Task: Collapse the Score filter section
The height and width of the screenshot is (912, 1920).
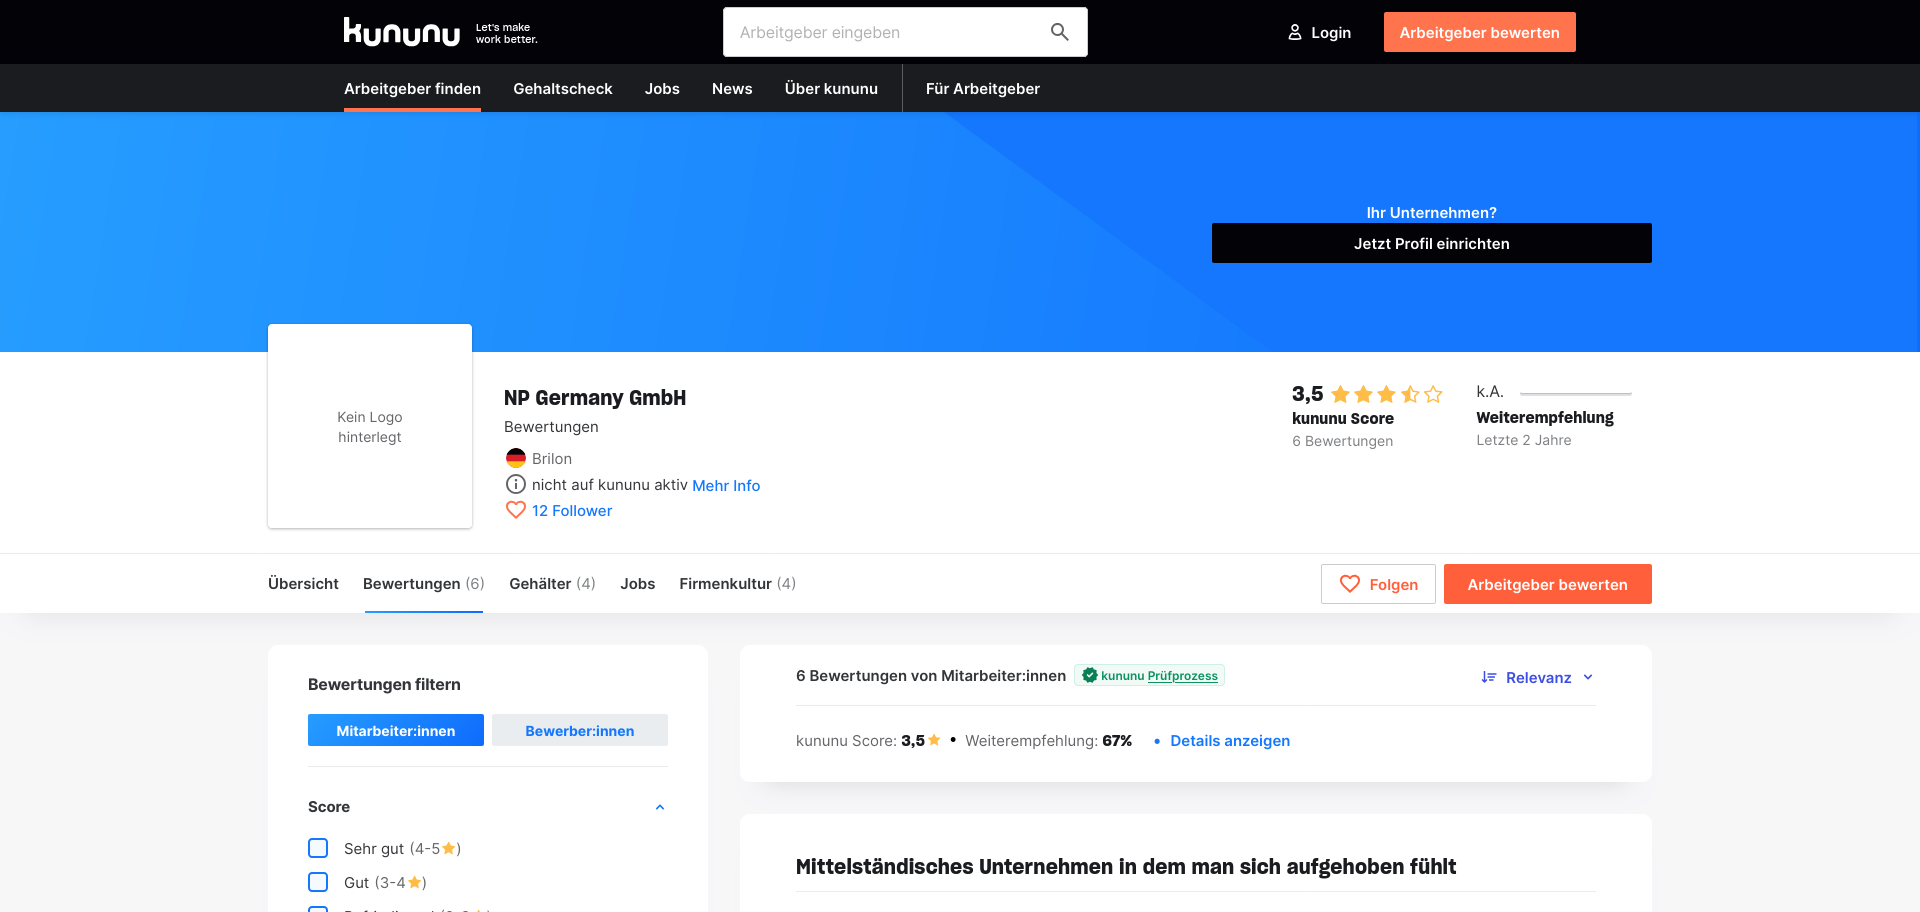Action: pos(660,807)
